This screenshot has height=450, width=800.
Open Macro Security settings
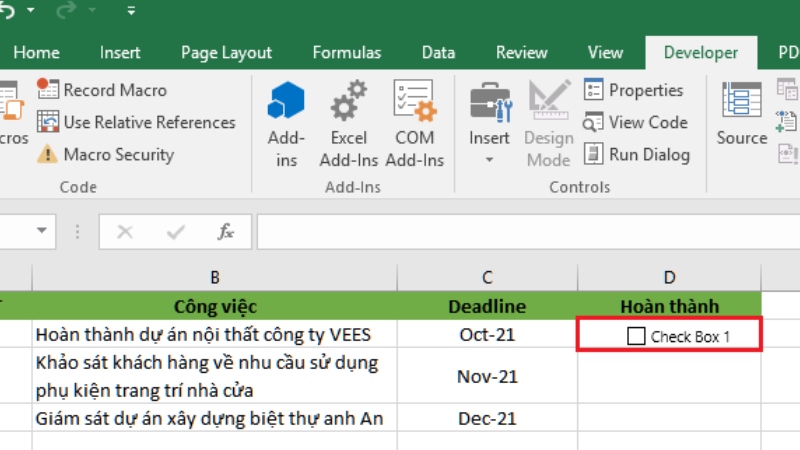(48, 155)
